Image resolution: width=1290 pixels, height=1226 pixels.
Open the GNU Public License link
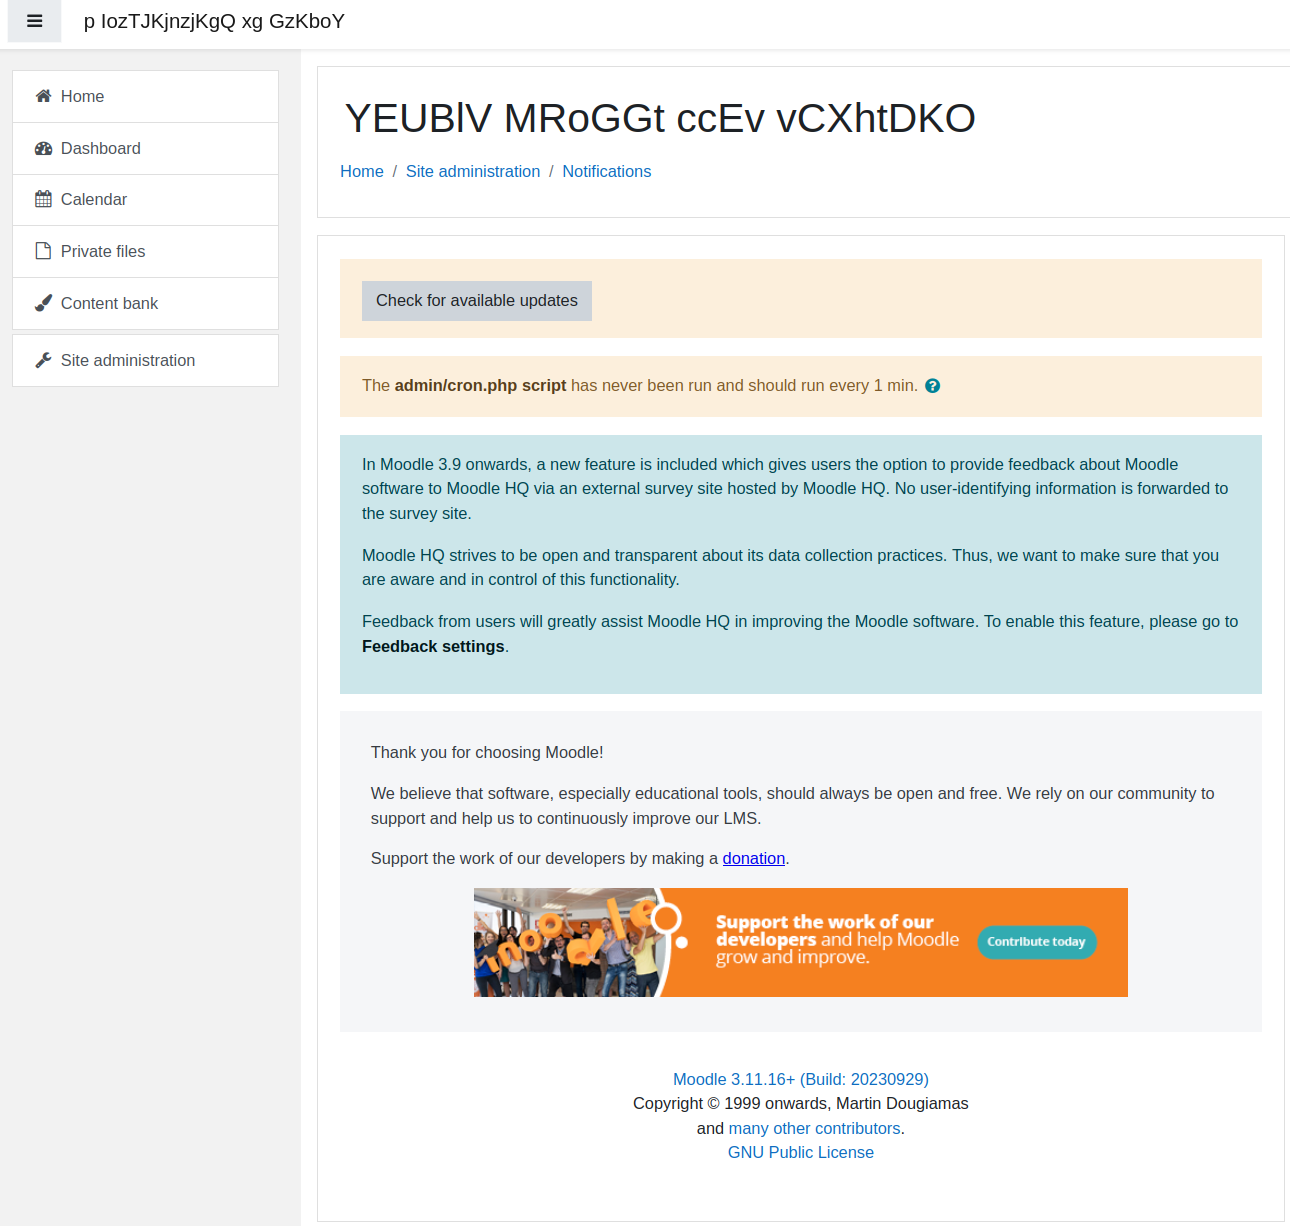[x=801, y=1152]
